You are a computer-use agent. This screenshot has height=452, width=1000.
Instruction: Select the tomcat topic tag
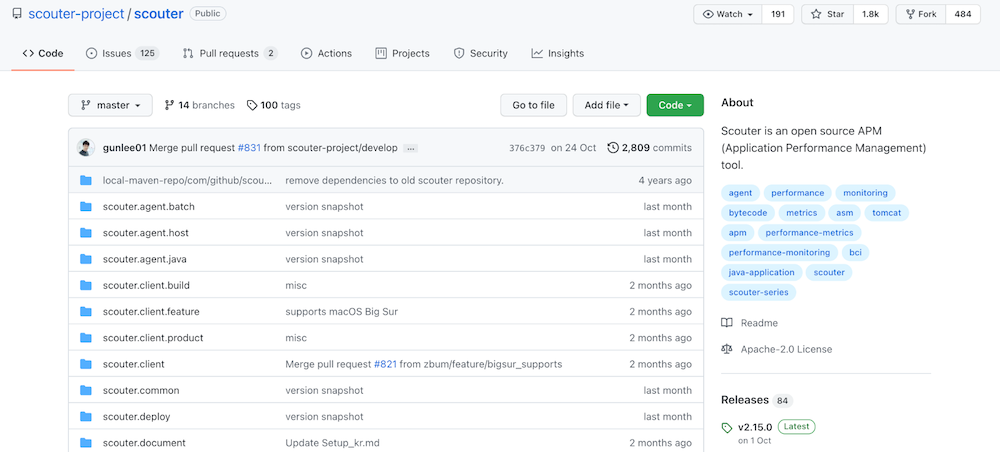pyautogui.click(x=887, y=213)
